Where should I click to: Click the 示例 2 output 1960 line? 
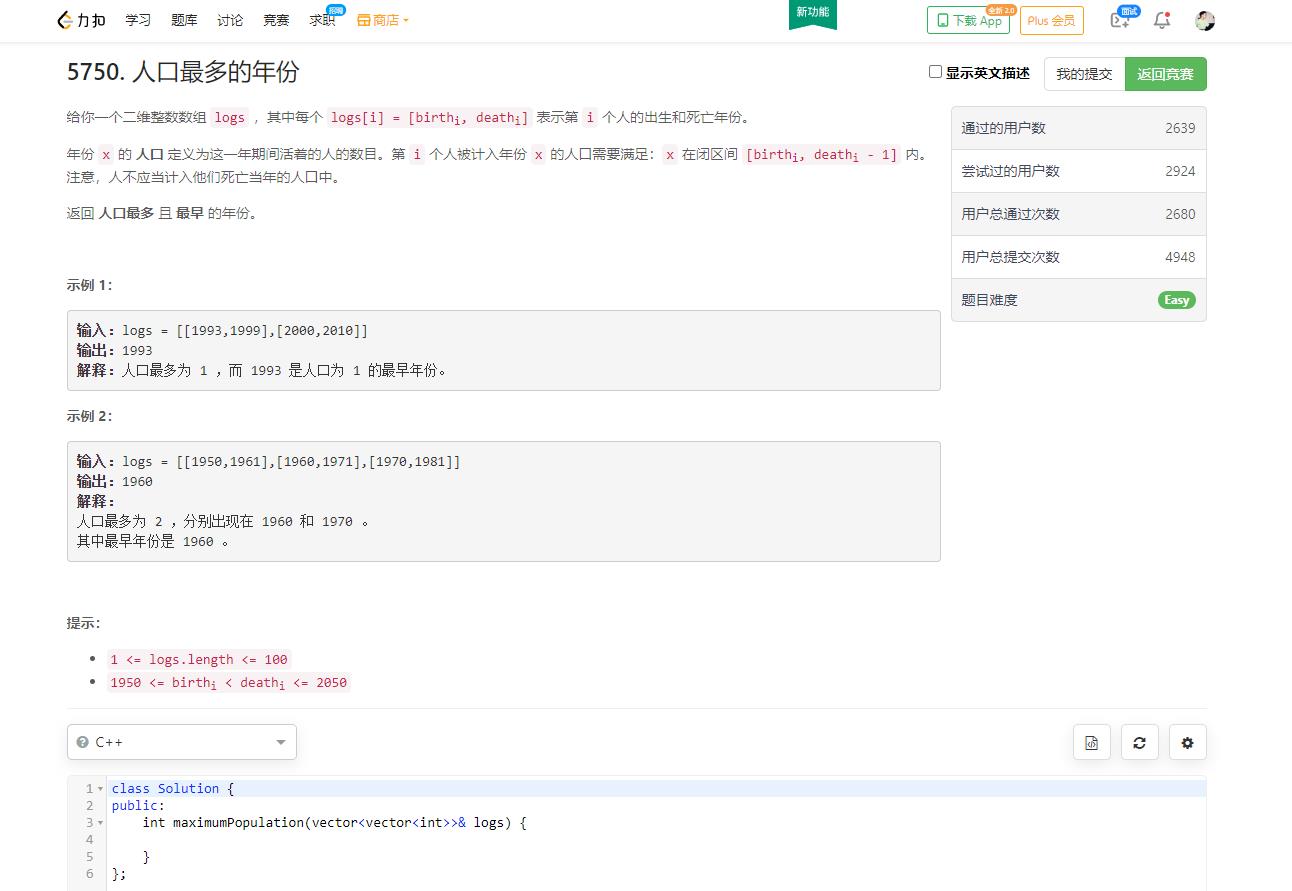point(115,481)
